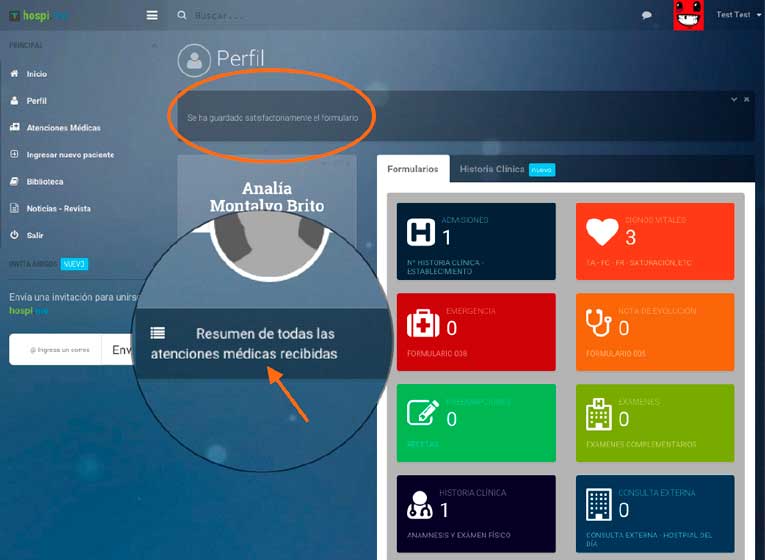The width and height of the screenshot is (765, 560).
Task: Open the chat messages icon
Action: (x=647, y=16)
